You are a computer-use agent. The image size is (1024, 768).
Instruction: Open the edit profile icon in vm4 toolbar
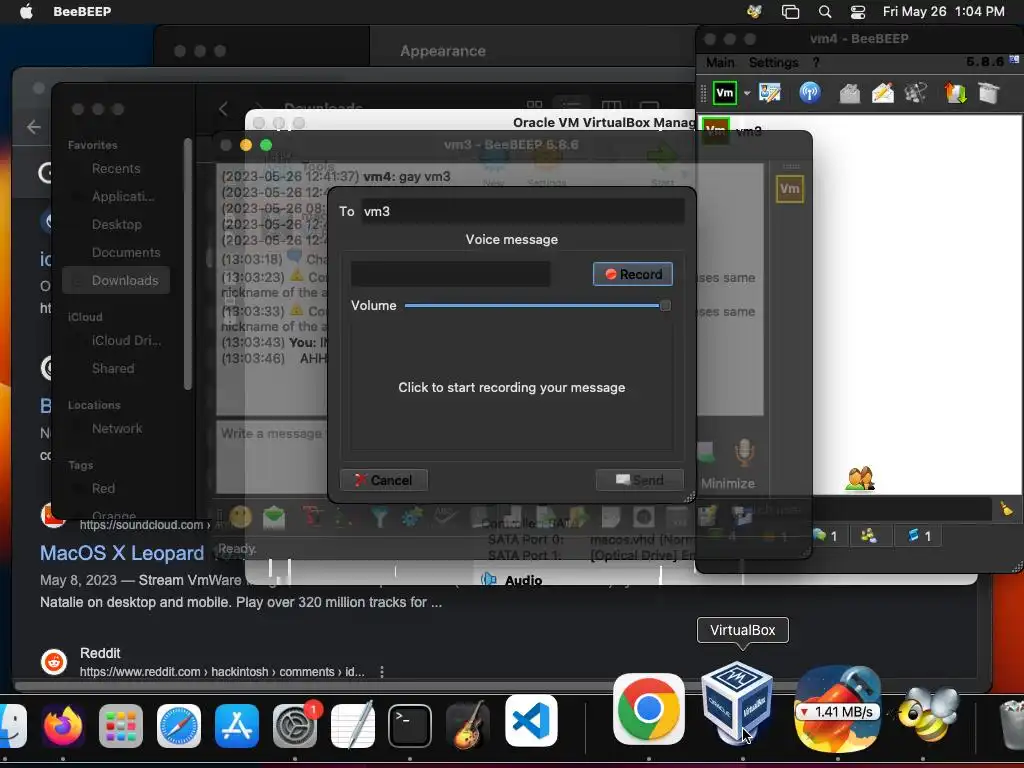[769, 93]
